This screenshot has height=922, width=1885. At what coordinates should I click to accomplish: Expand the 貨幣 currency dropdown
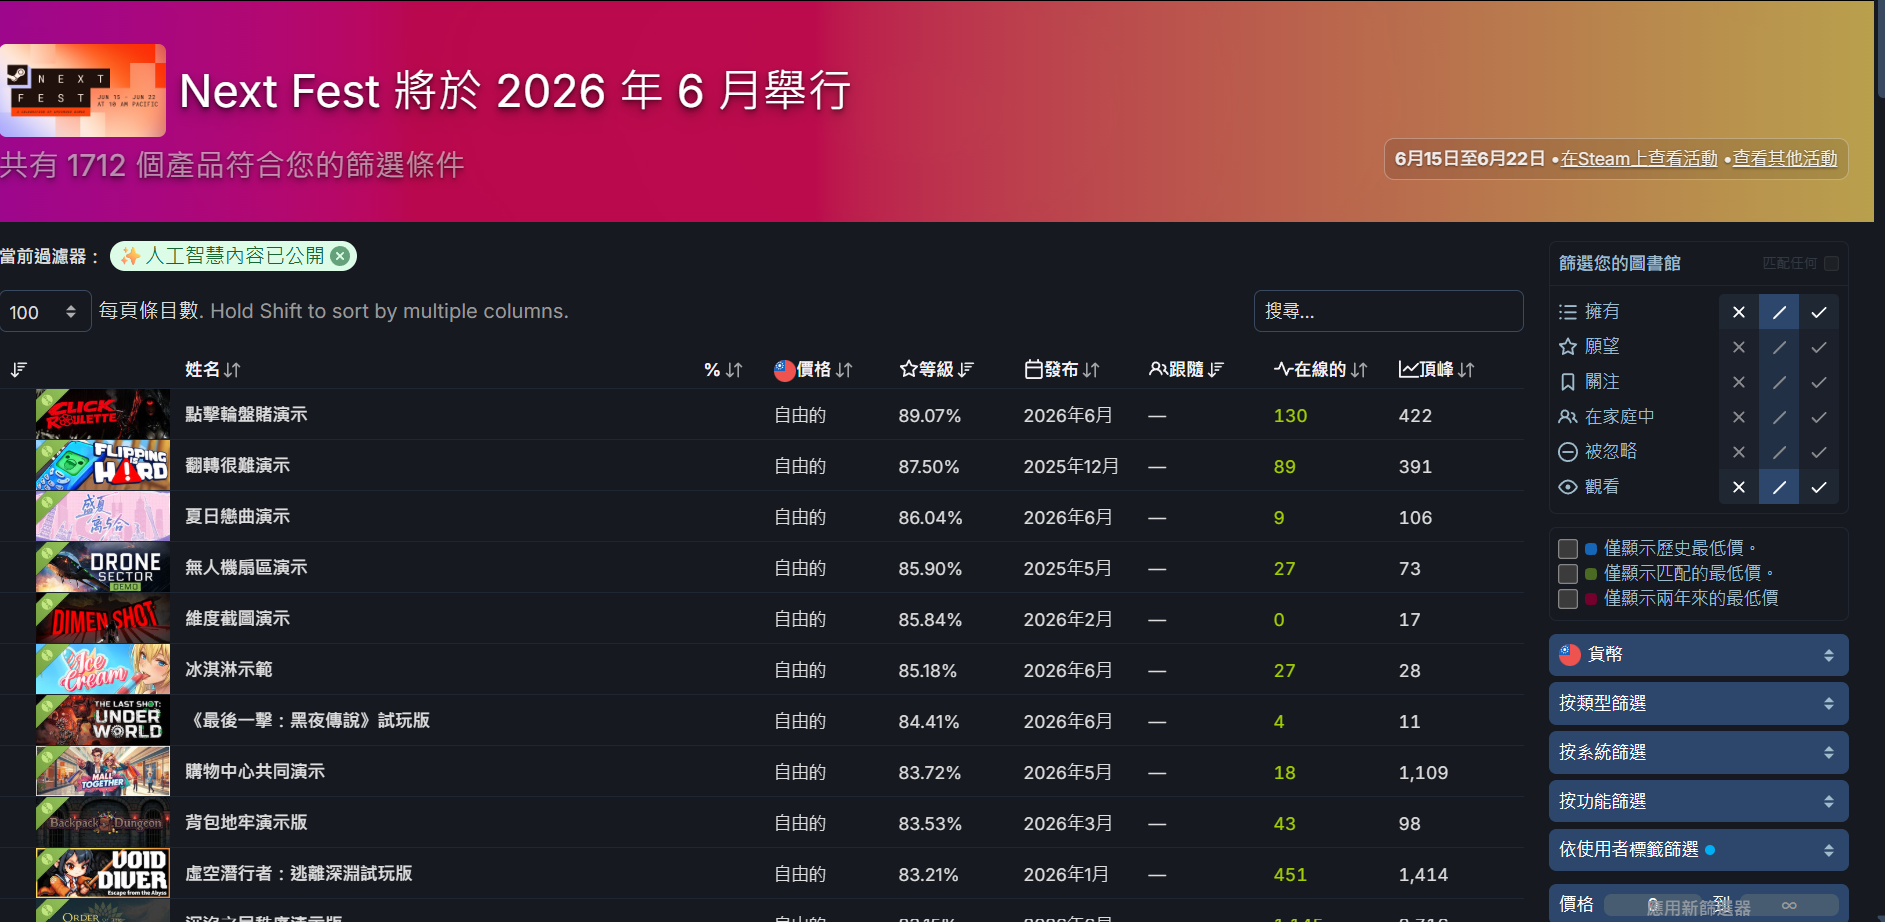pyautogui.click(x=1698, y=655)
